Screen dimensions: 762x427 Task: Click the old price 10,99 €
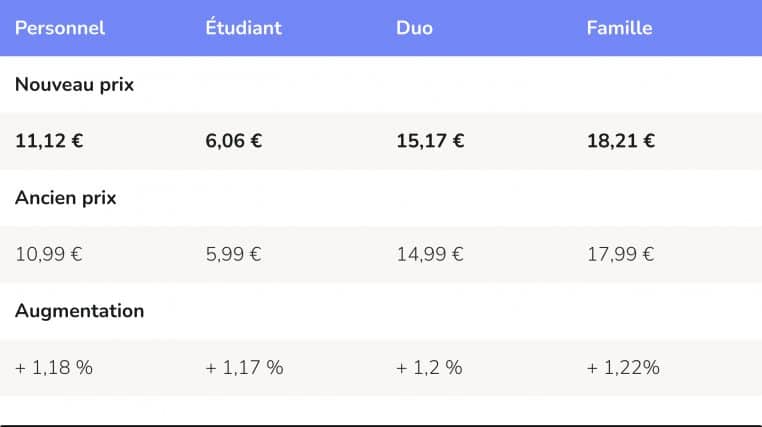point(49,255)
